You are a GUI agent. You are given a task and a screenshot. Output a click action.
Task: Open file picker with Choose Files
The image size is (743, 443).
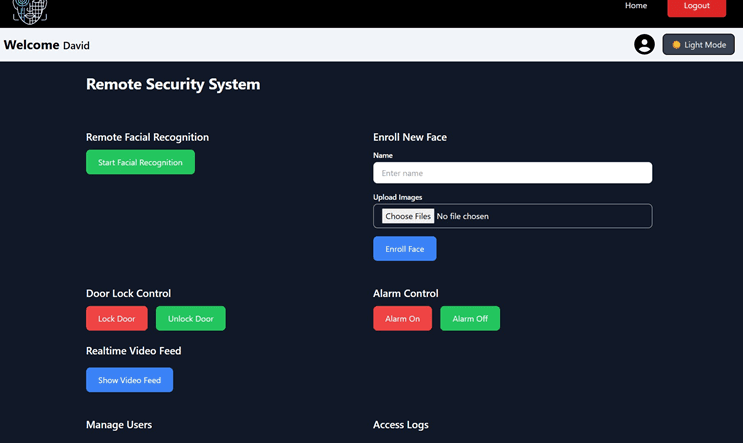[408, 216]
